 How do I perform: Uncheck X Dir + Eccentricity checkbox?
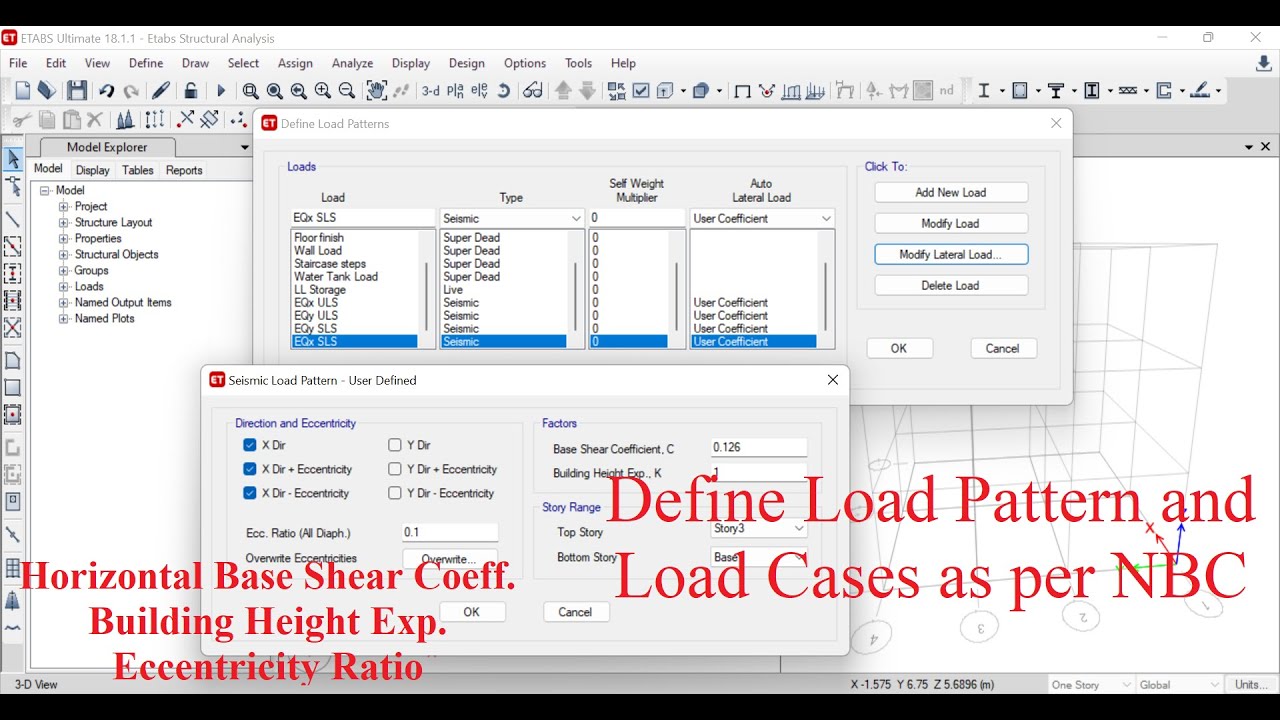(250, 469)
